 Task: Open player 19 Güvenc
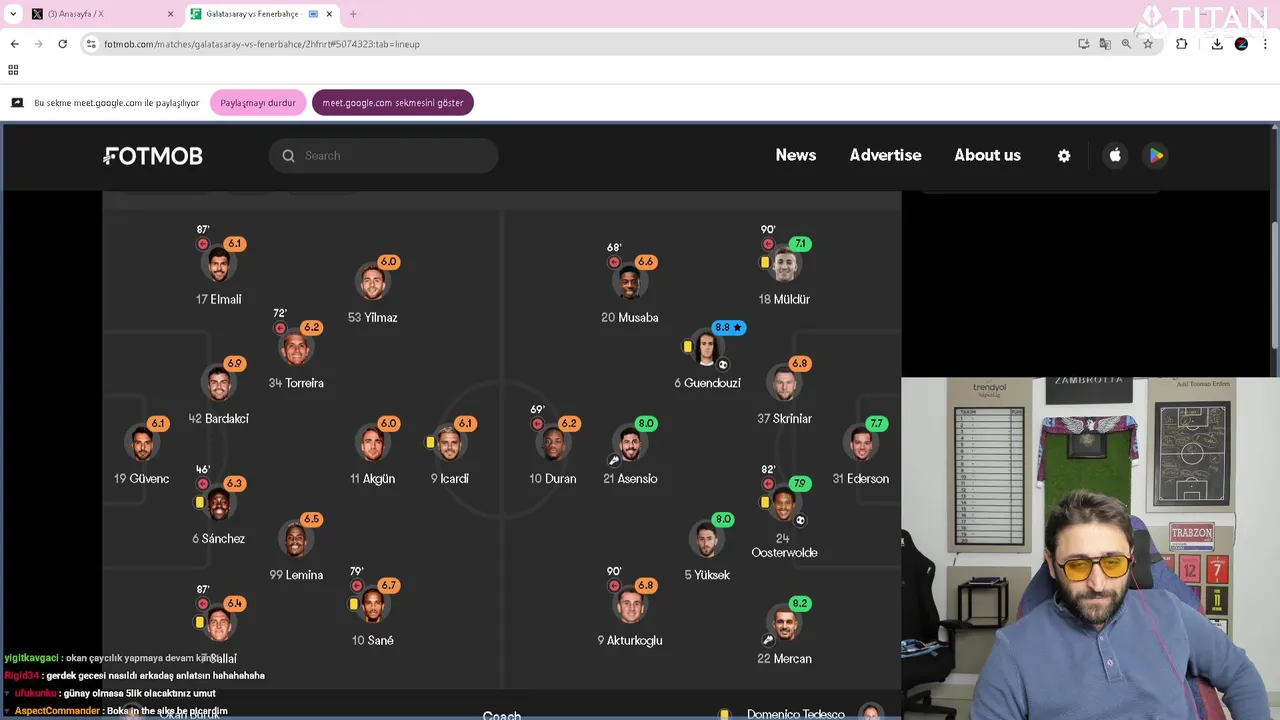142,444
